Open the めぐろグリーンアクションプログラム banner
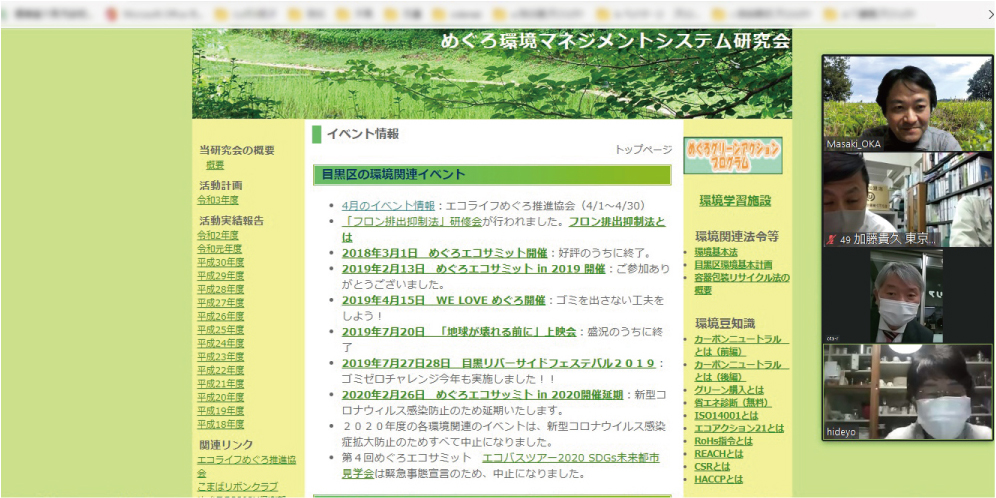Viewport: 996px width, 498px height. [733, 156]
